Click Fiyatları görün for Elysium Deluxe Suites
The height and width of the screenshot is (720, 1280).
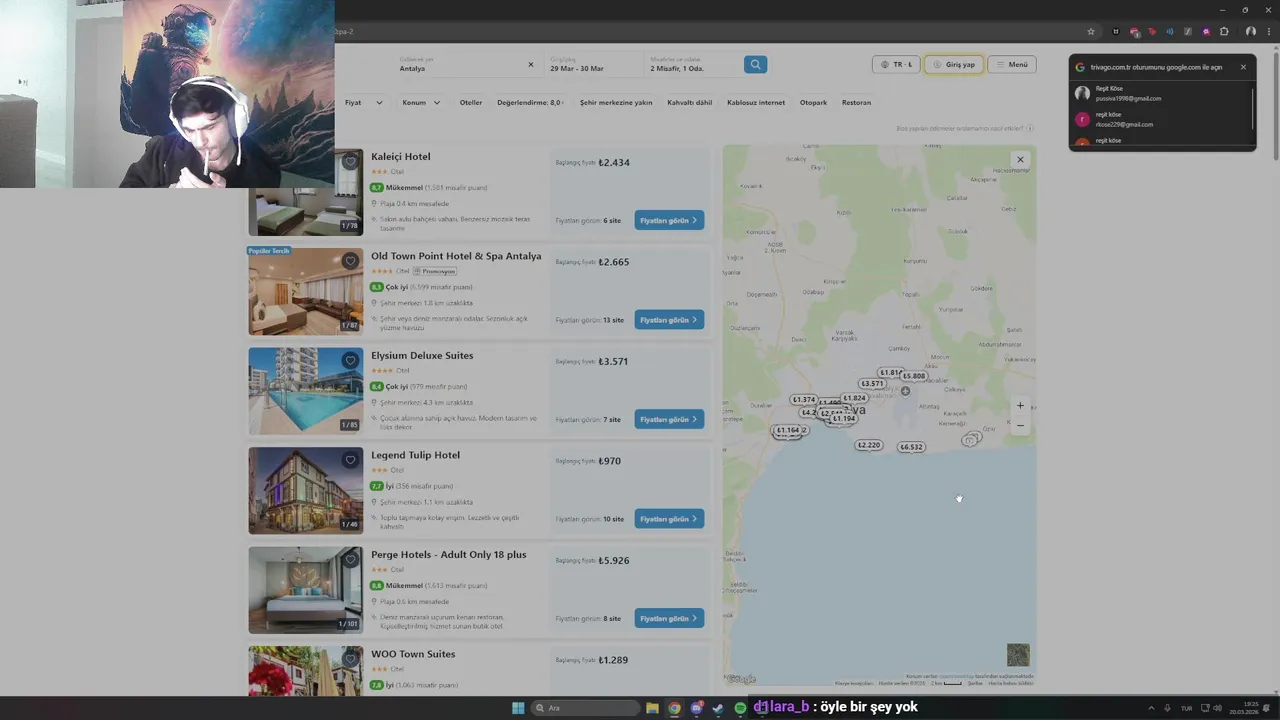[669, 419]
